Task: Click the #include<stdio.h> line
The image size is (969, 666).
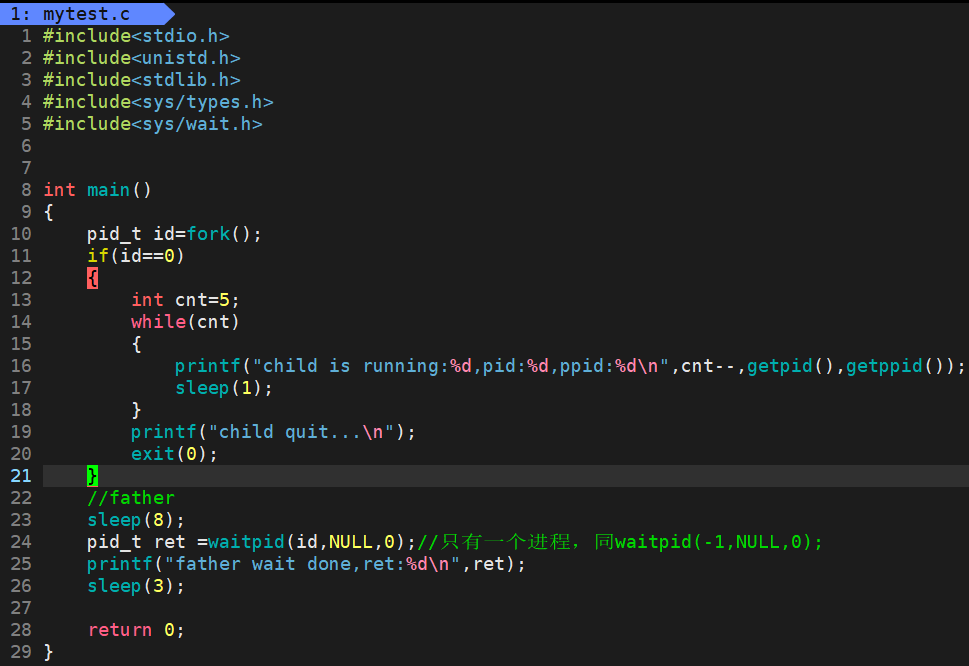Action: click(136, 36)
